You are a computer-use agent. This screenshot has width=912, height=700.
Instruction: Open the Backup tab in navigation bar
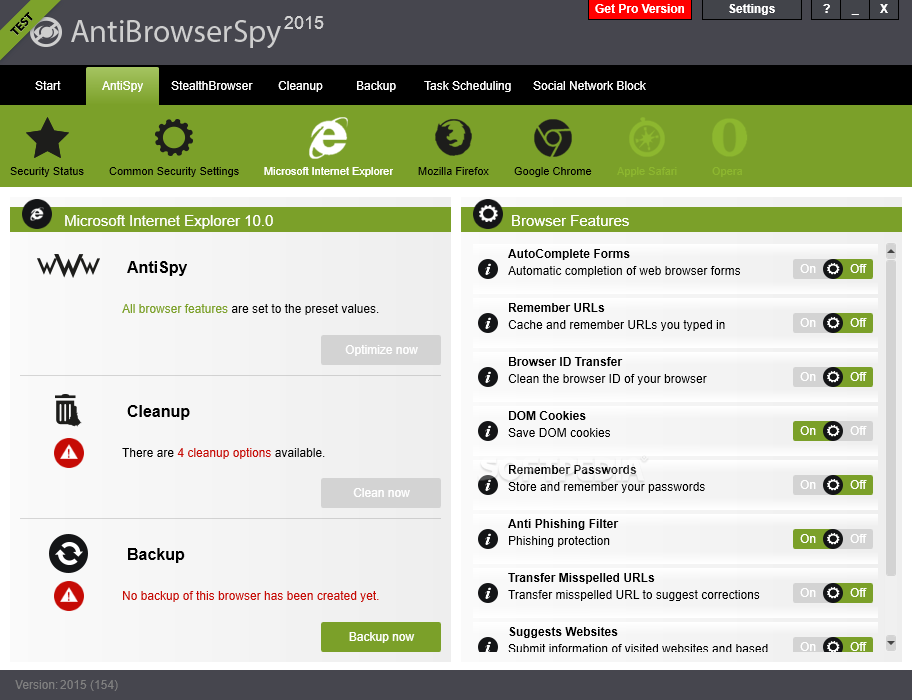point(376,86)
